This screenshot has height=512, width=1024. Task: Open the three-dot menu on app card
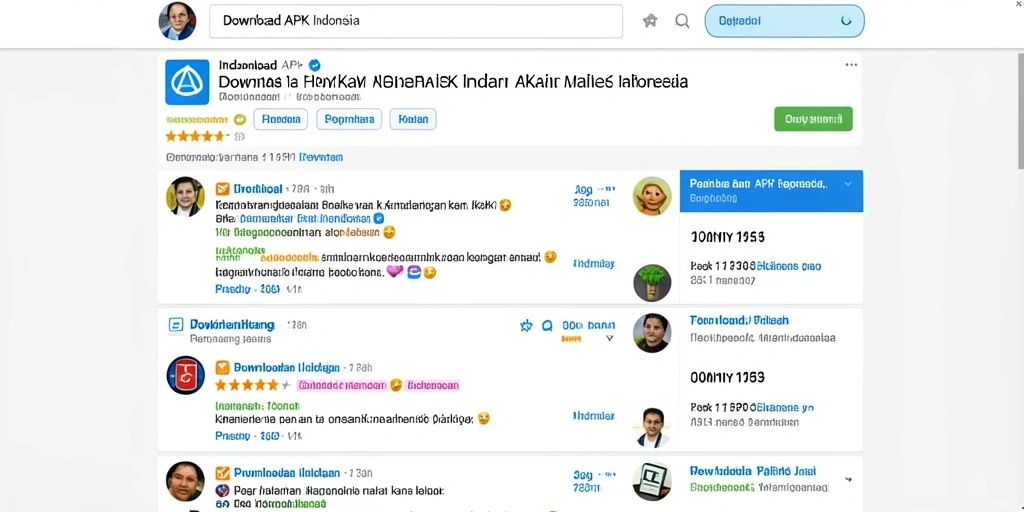coord(851,65)
